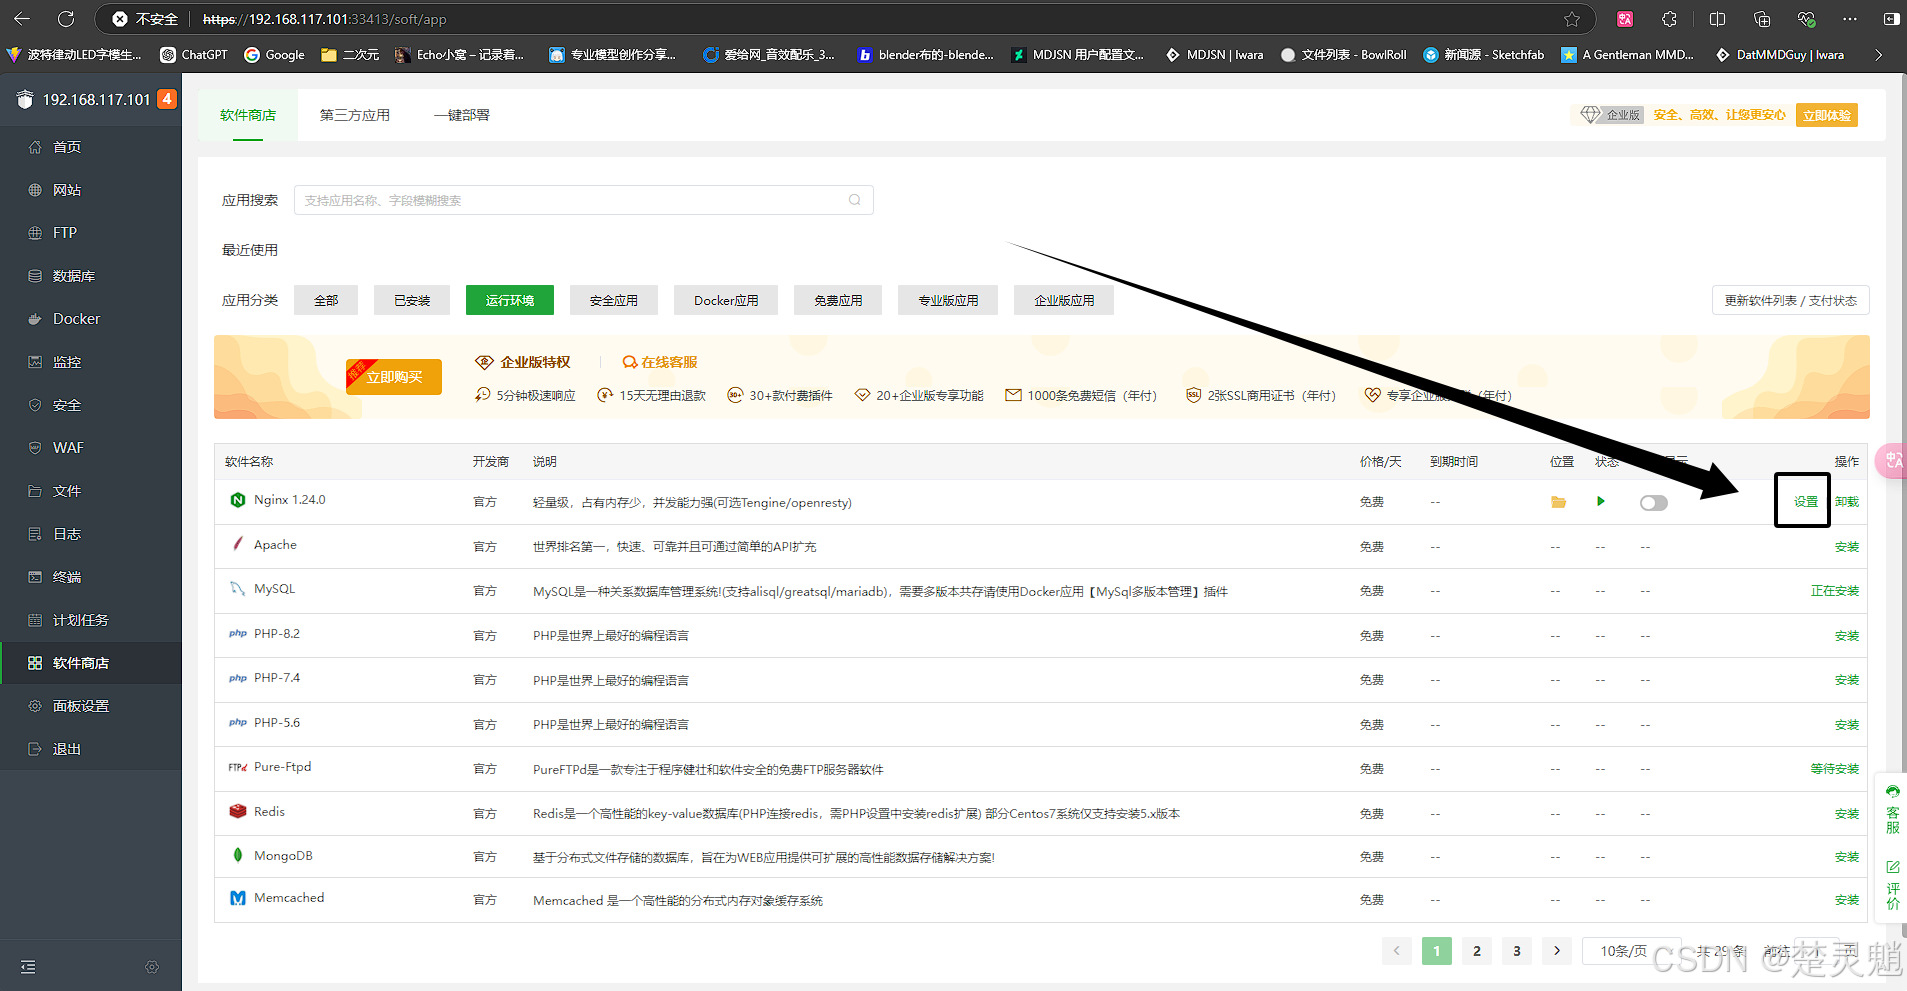1907x991 pixels.
Task: Filter by 已安装 category
Action: (x=412, y=300)
